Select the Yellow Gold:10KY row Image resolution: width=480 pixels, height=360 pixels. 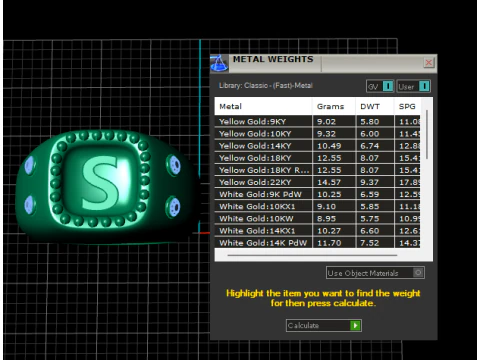tap(317, 134)
